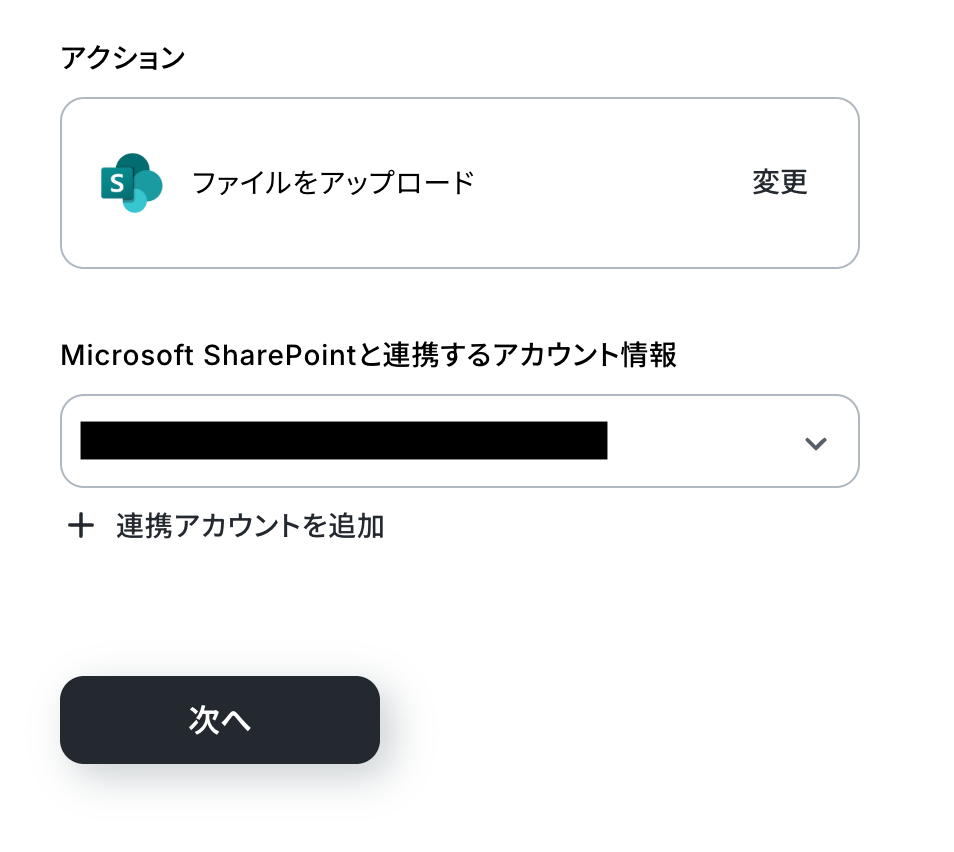Click the ファイルをアップロード action name
The image size is (954, 852).
pos(332,183)
